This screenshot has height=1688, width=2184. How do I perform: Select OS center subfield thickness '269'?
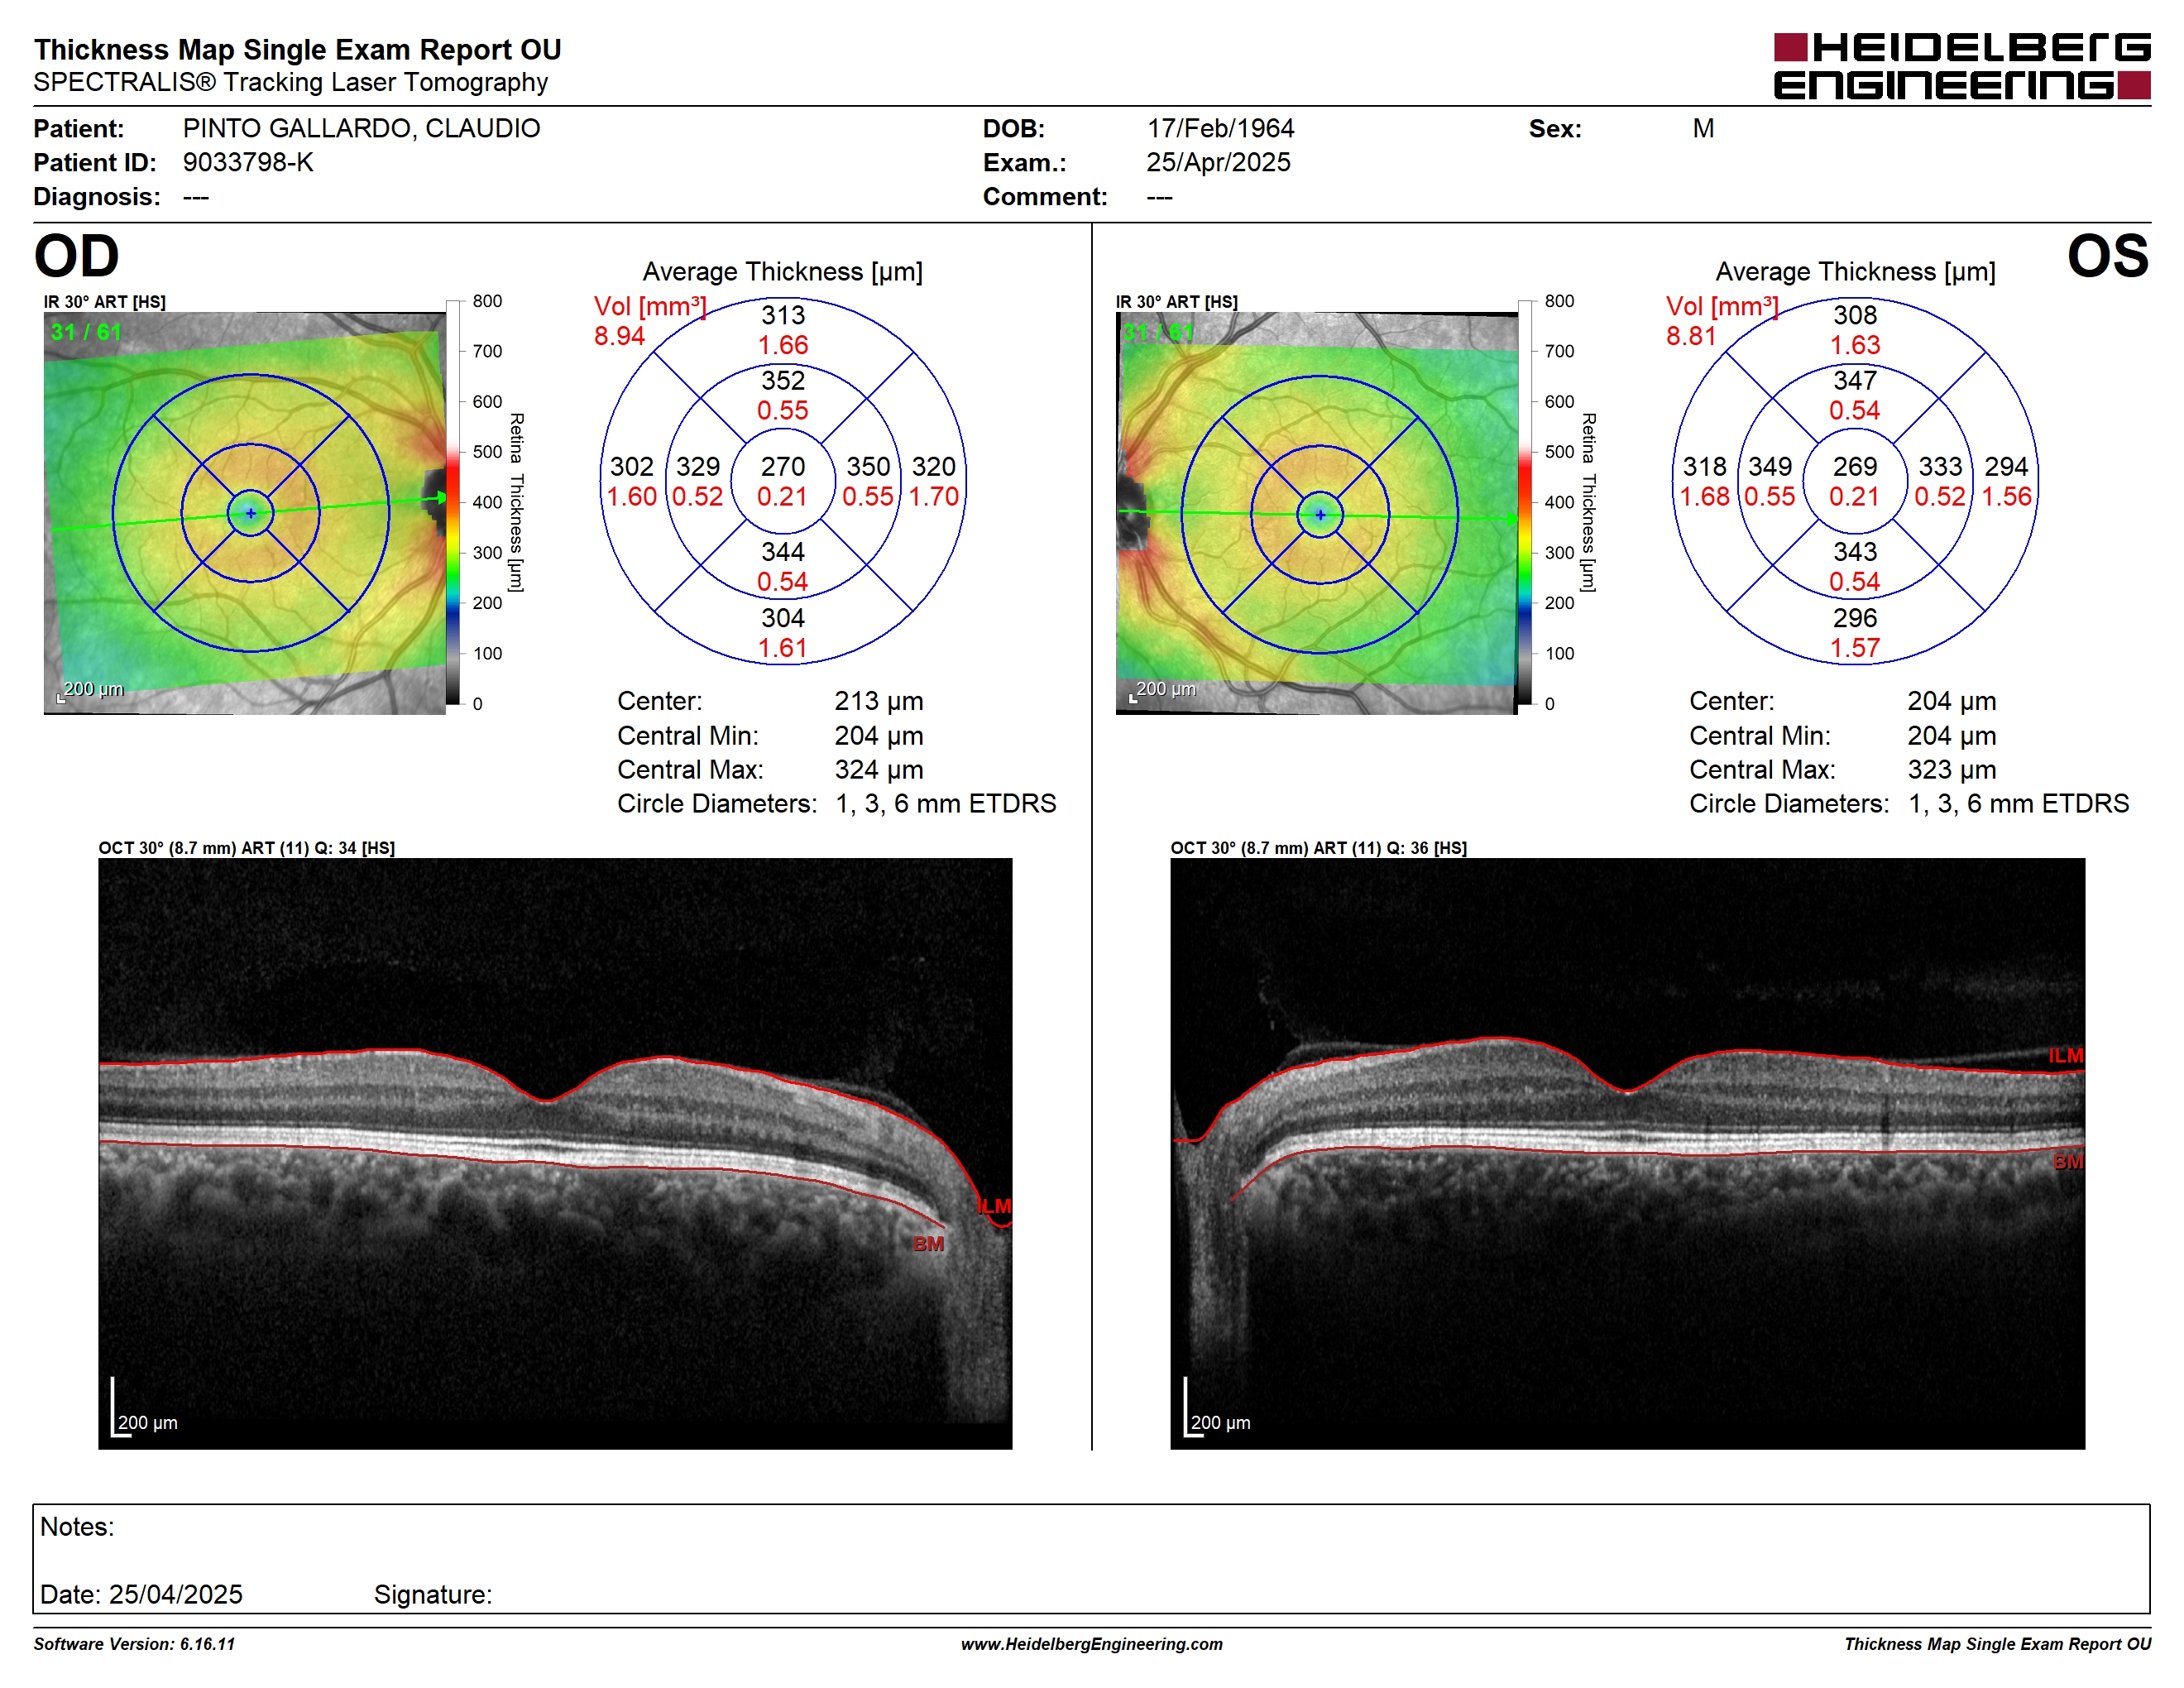tap(1855, 467)
